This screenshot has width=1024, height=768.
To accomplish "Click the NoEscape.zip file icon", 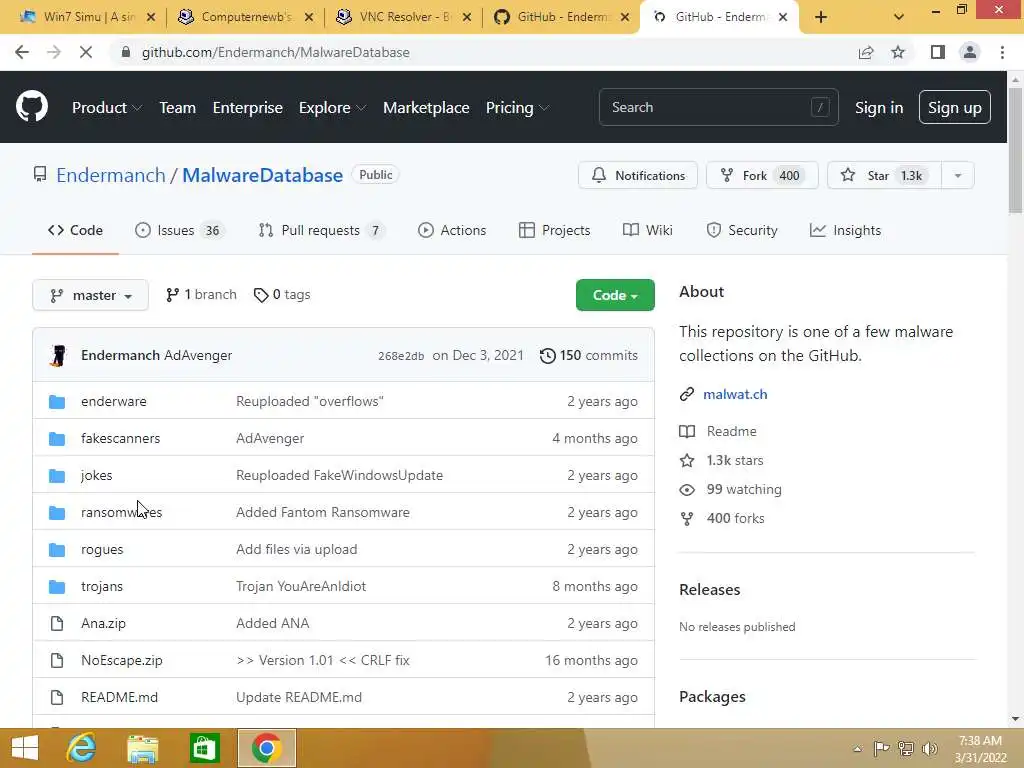I will 57,660.
